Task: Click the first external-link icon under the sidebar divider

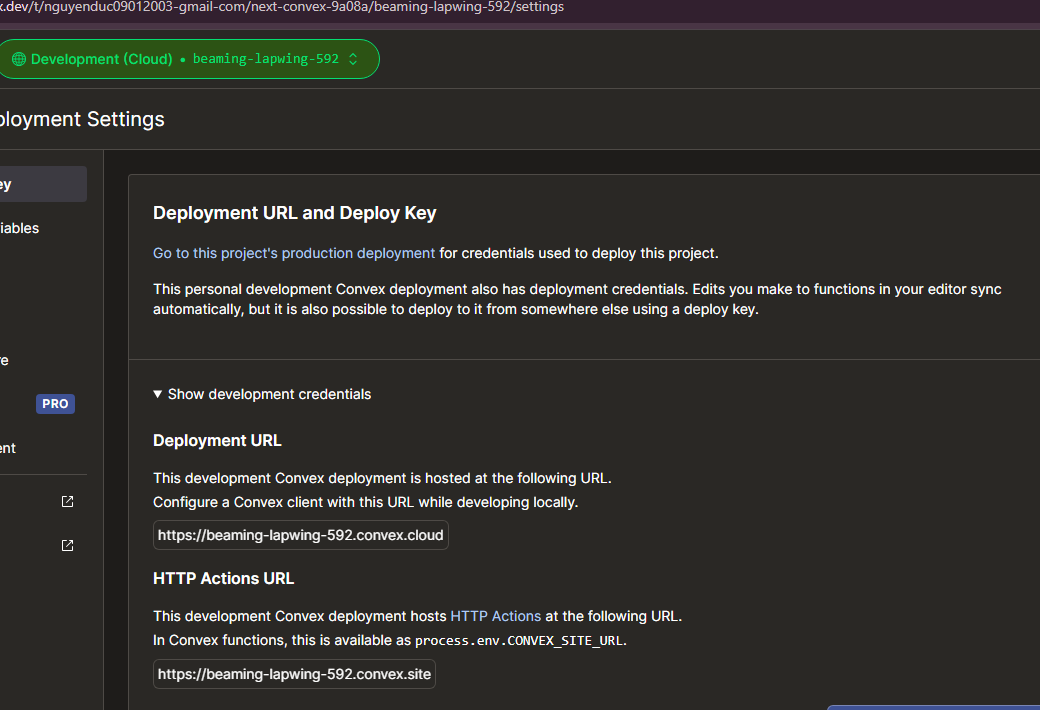Action: [x=68, y=502]
